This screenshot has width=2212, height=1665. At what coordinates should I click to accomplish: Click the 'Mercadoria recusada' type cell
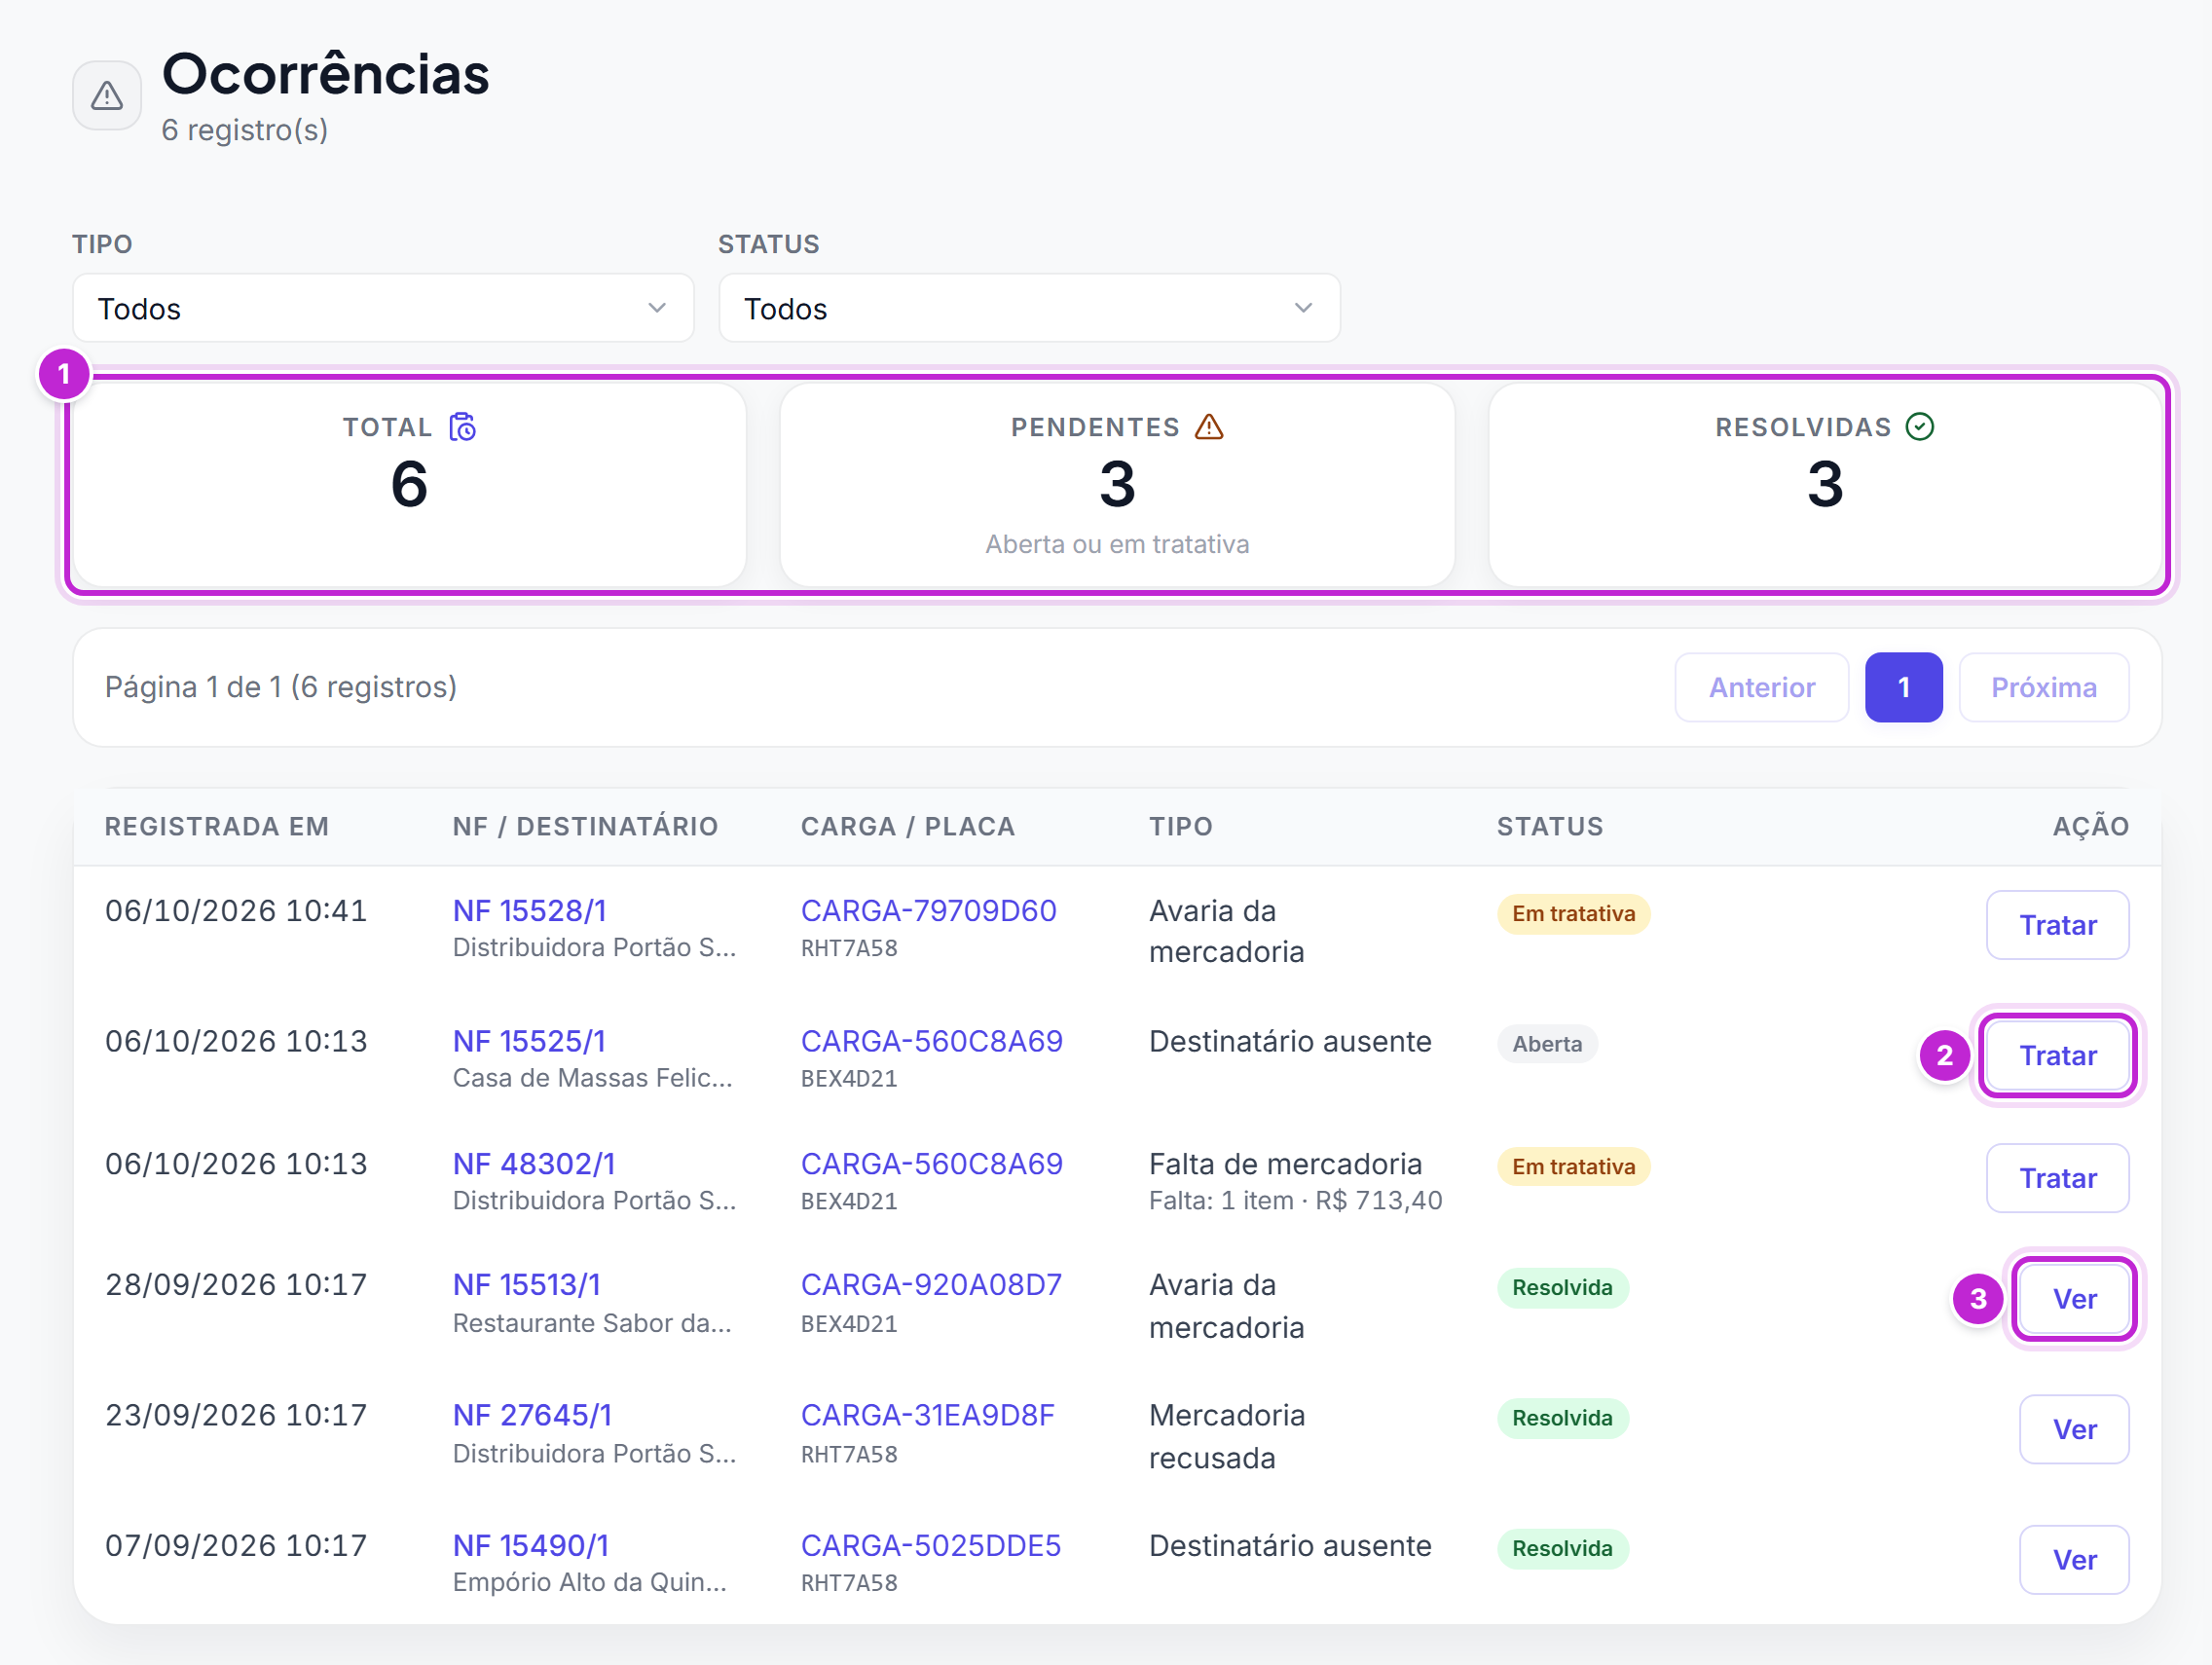coord(1226,1436)
